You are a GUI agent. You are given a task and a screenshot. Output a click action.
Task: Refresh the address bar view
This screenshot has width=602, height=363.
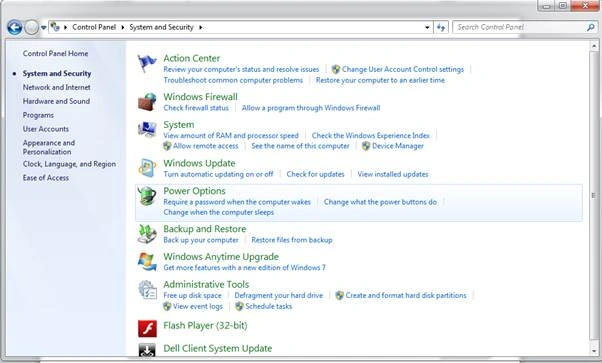[441, 27]
